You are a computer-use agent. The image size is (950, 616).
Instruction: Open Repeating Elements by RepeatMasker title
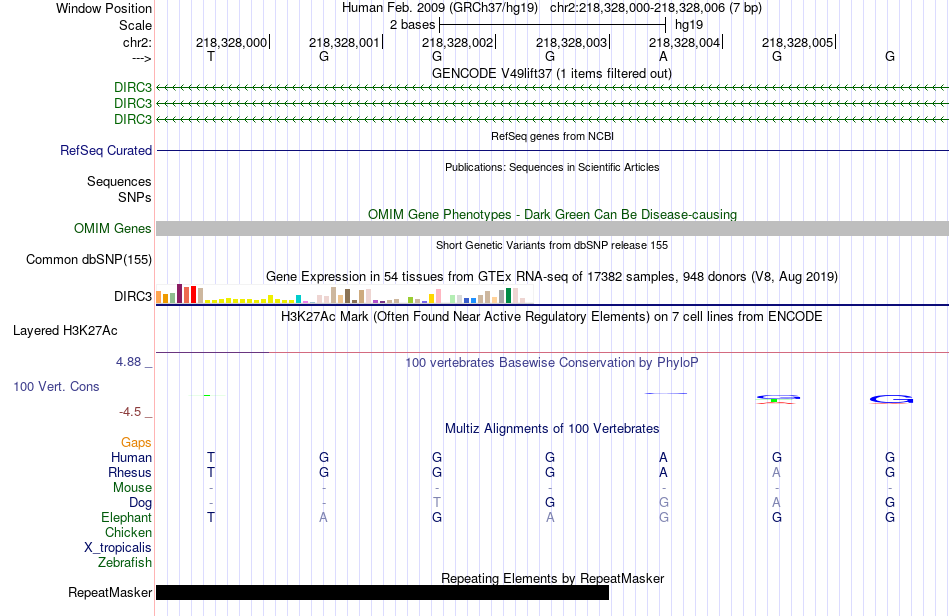coord(553,578)
